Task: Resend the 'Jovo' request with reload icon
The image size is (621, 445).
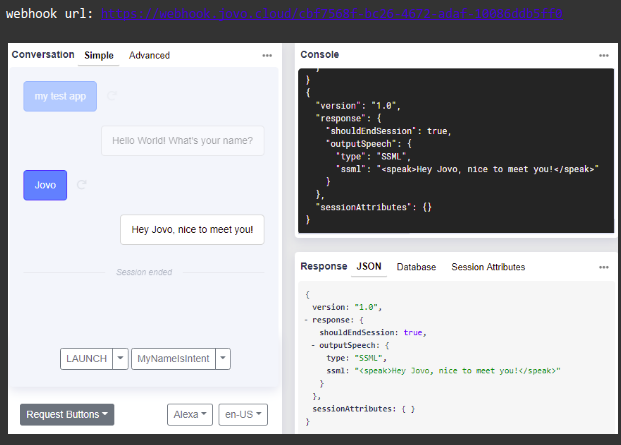Action: pos(82,184)
